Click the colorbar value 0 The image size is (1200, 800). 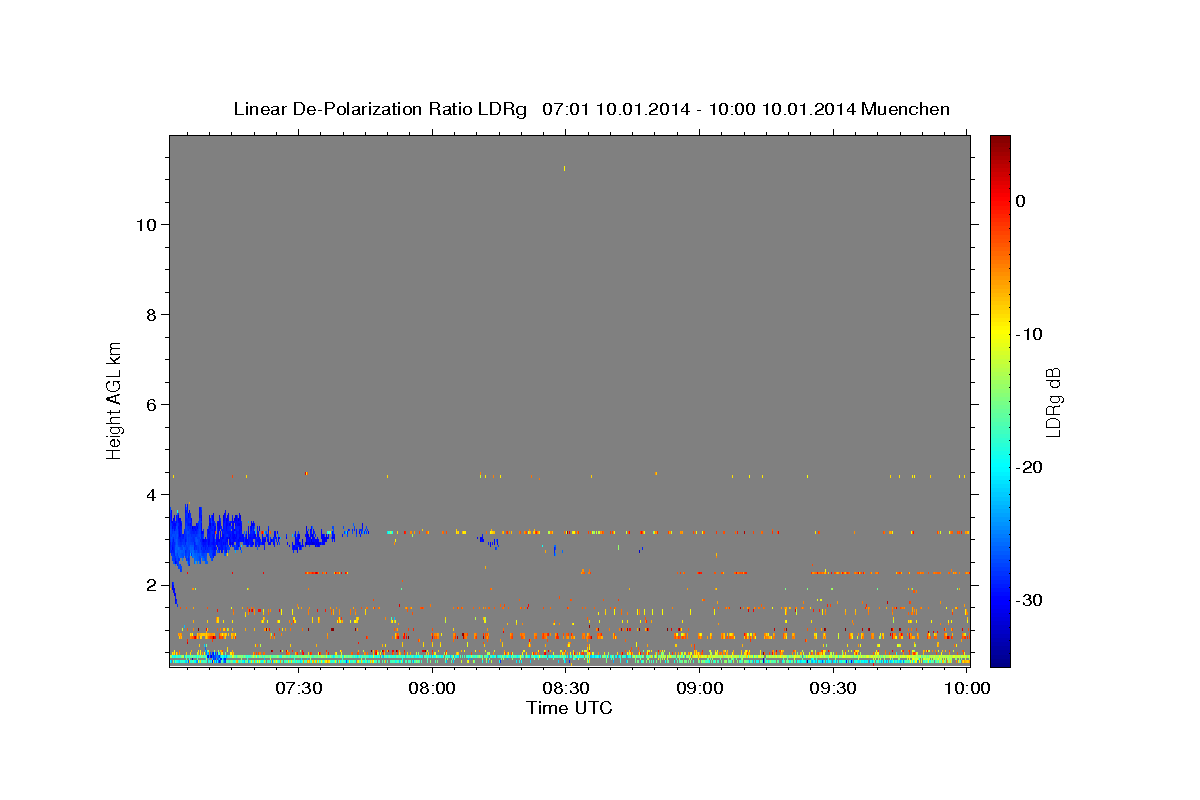(1021, 201)
